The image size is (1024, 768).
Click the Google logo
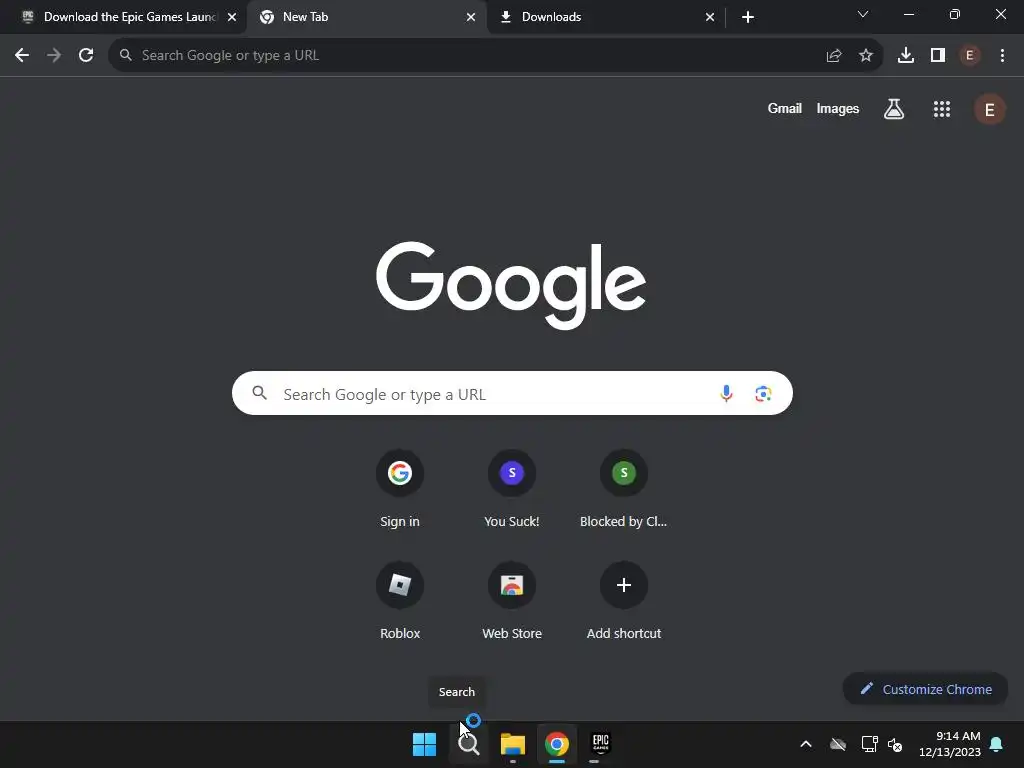(x=511, y=285)
